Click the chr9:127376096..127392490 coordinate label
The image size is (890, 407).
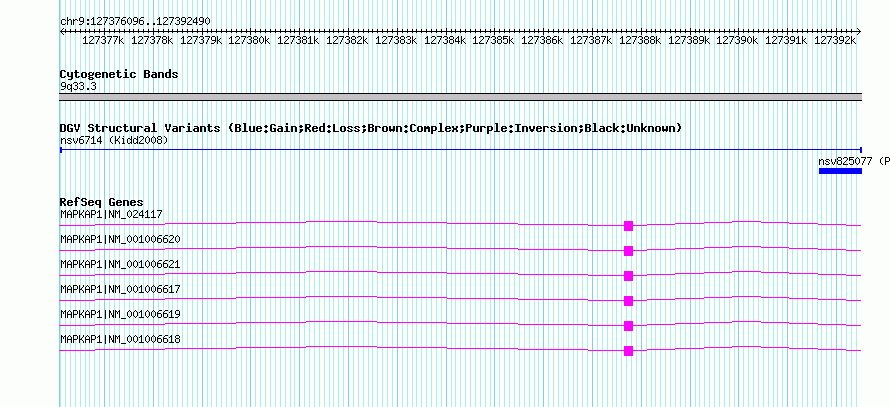click(x=135, y=22)
